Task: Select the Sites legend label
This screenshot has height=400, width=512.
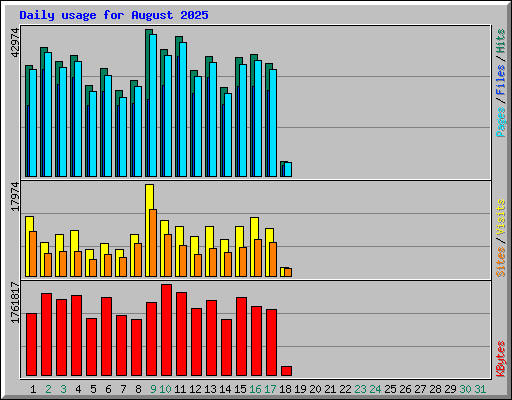Action: 500,262
